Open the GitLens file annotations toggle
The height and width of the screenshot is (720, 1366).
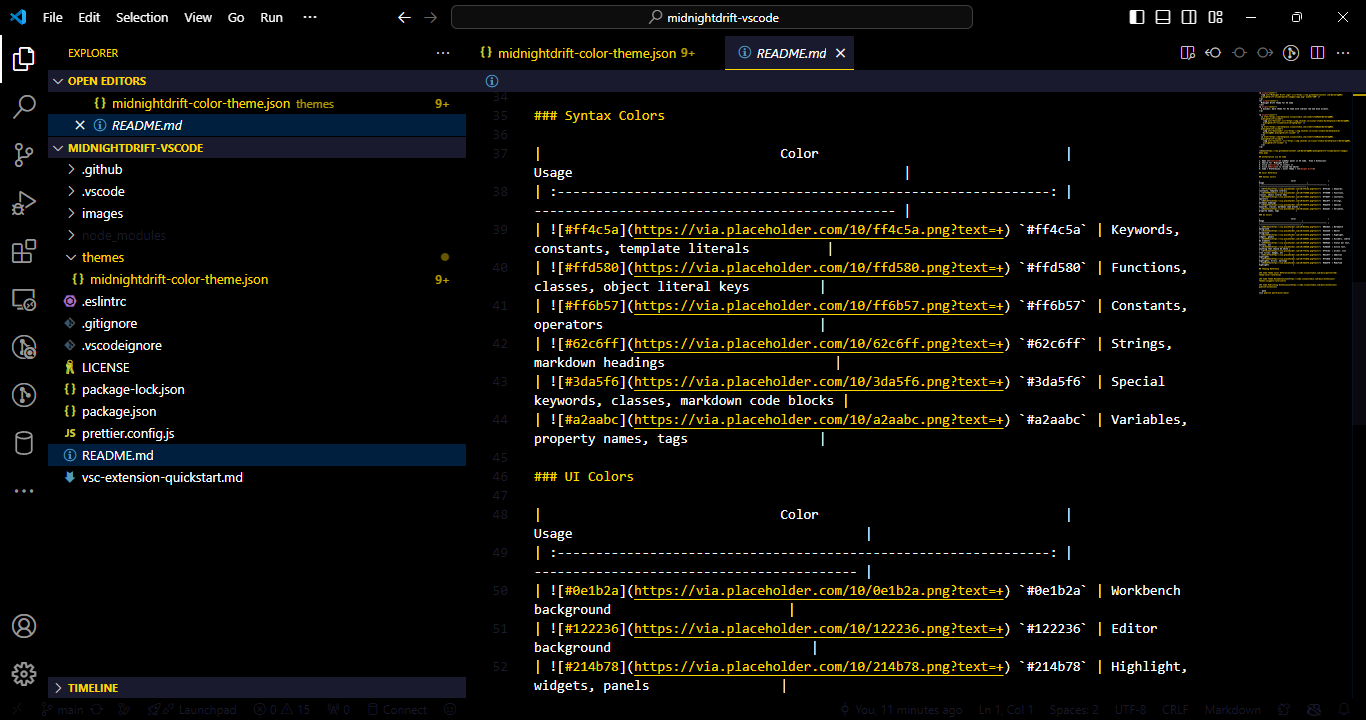click(x=1291, y=53)
